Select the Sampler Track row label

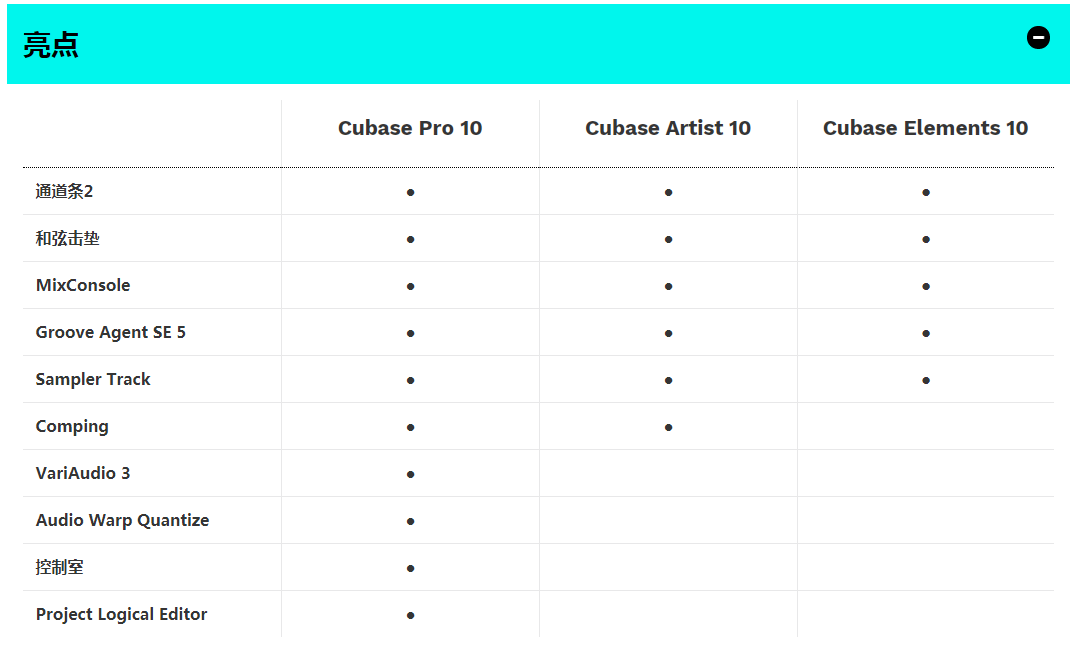(x=93, y=380)
